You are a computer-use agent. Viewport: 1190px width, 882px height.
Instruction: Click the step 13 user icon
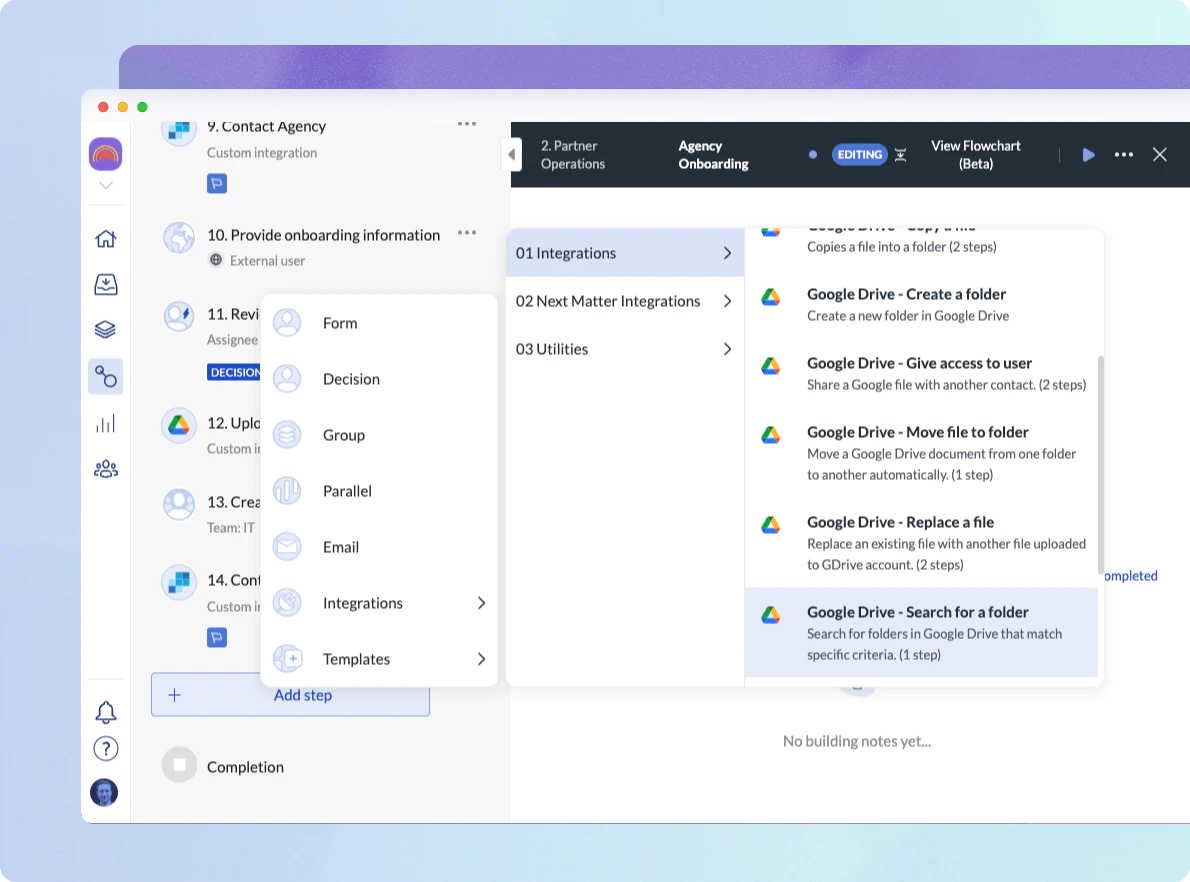pyautogui.click(x=179, y=504)
